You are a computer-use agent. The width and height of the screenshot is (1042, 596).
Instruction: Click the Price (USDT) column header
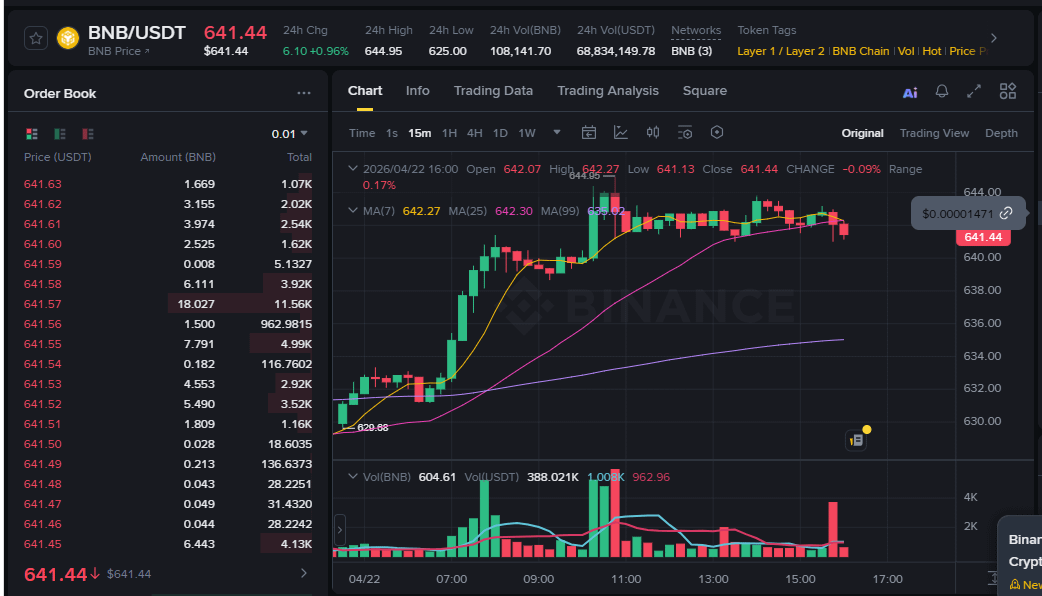click(x=58, y=157)
